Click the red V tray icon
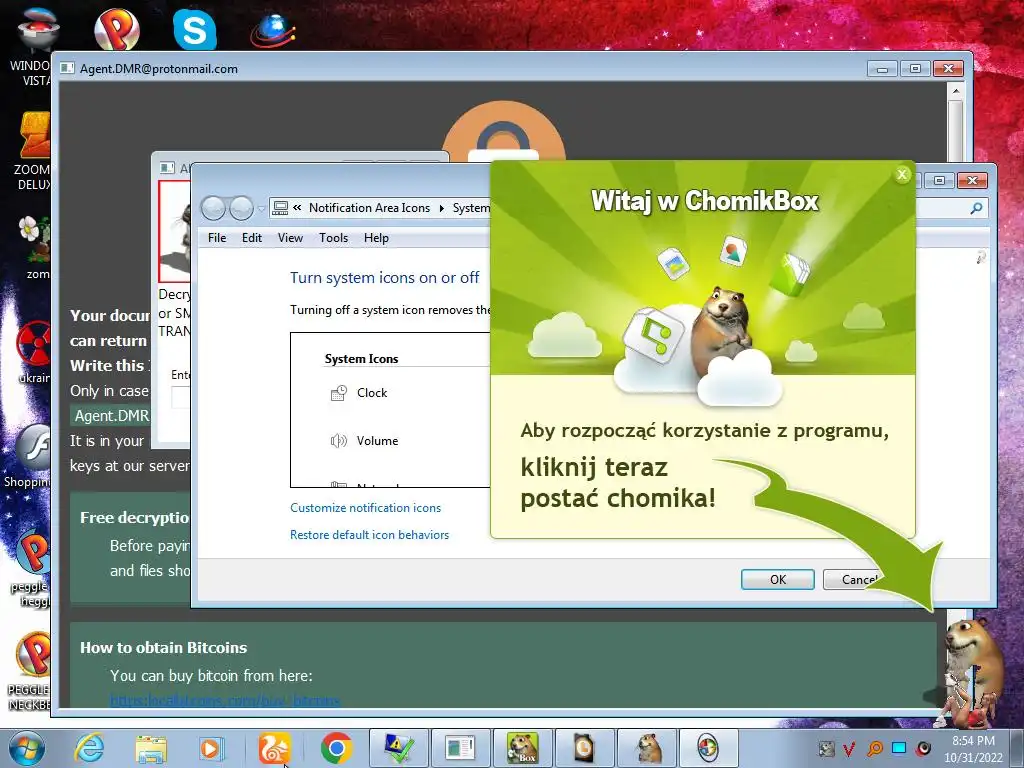The width and height of the screenshot is (1024, 768). (849, 749)
